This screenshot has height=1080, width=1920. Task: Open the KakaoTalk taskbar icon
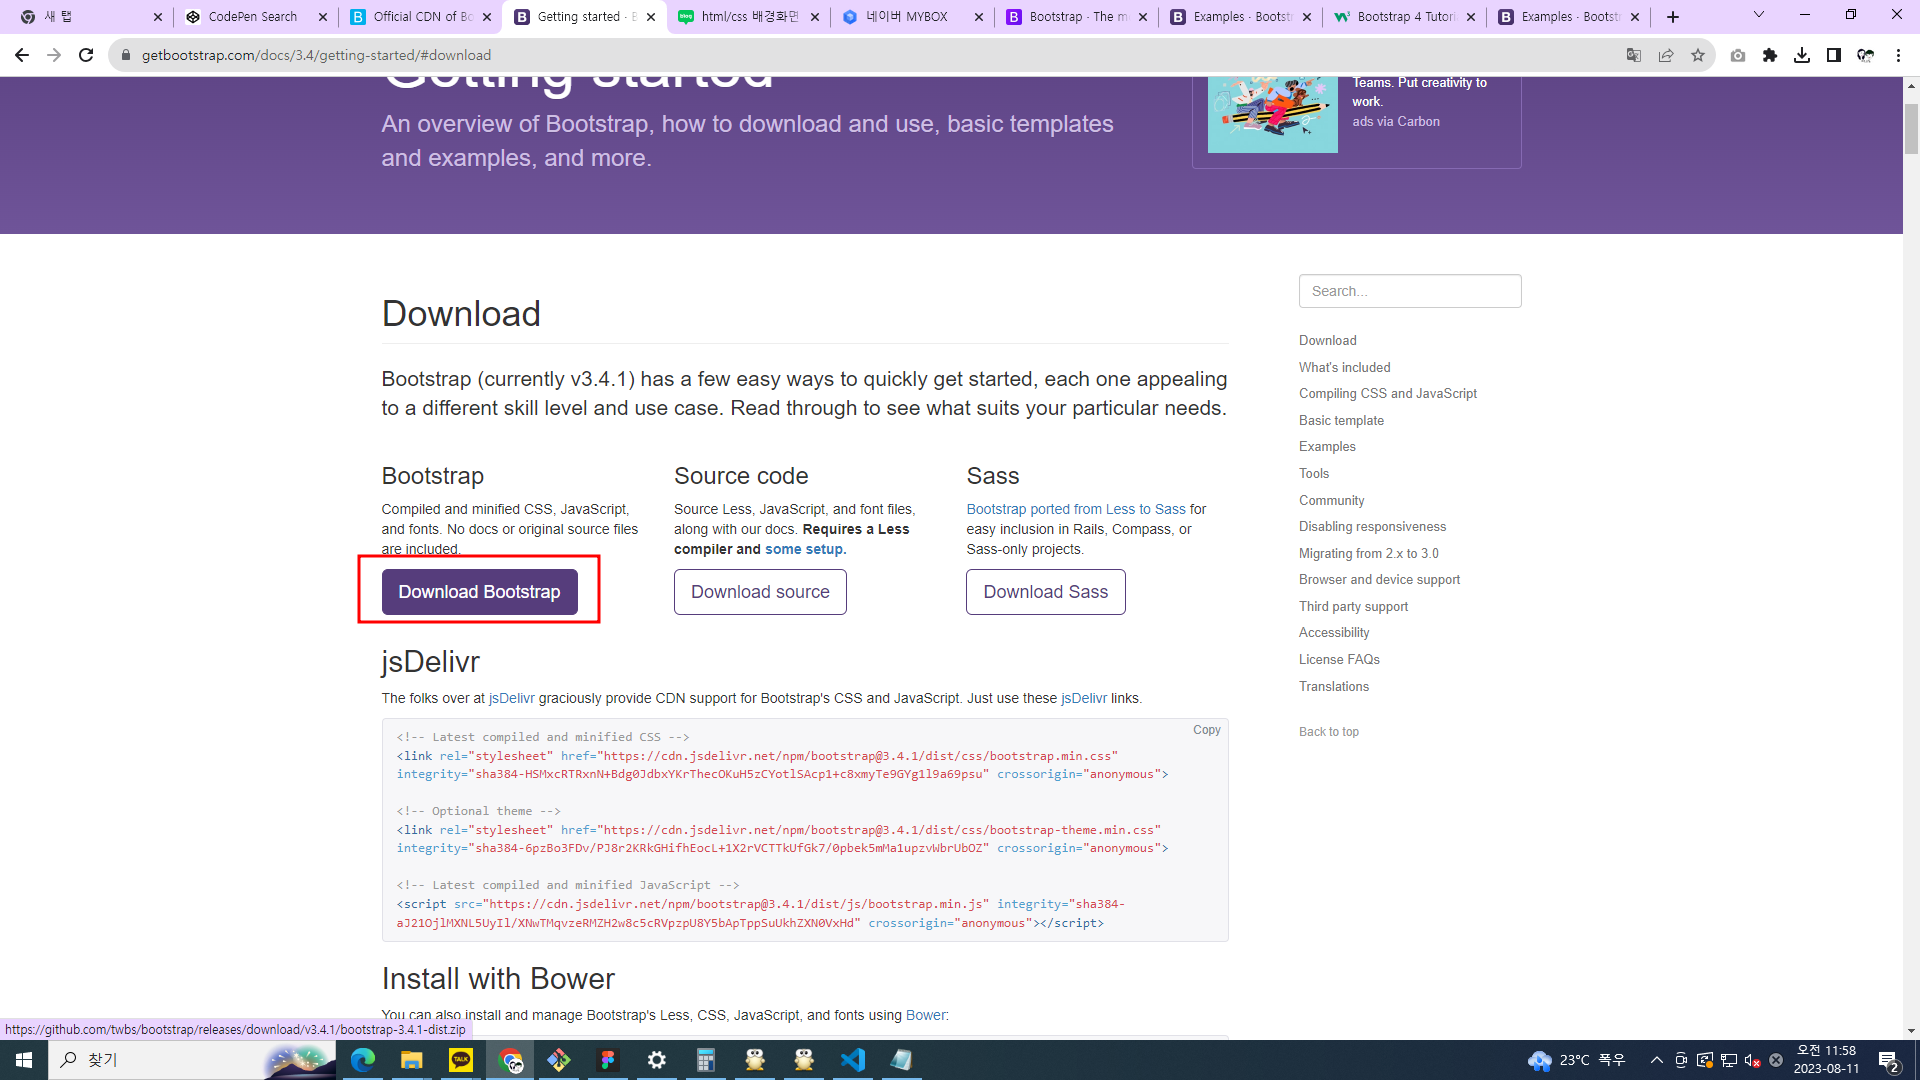(x=461, y=1060)
